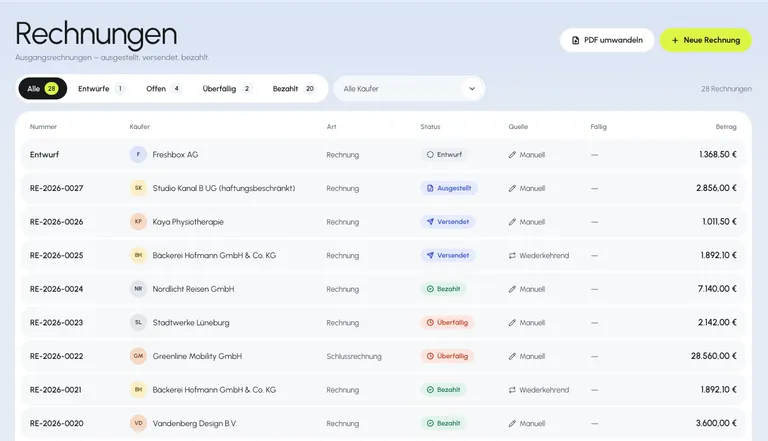Click the KP avatar of Kaya Physiotherapie

coord(138,221)
